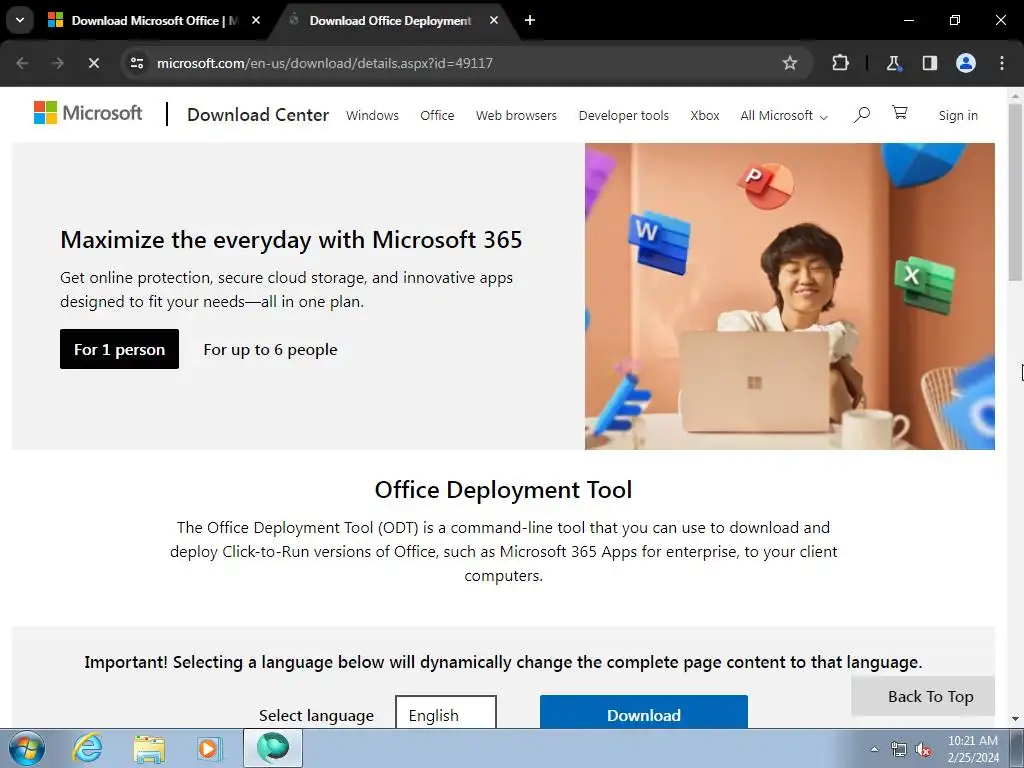This screenshot has height=768, width=1024.
Task: Go back to previous page
Action: (22, 63)
